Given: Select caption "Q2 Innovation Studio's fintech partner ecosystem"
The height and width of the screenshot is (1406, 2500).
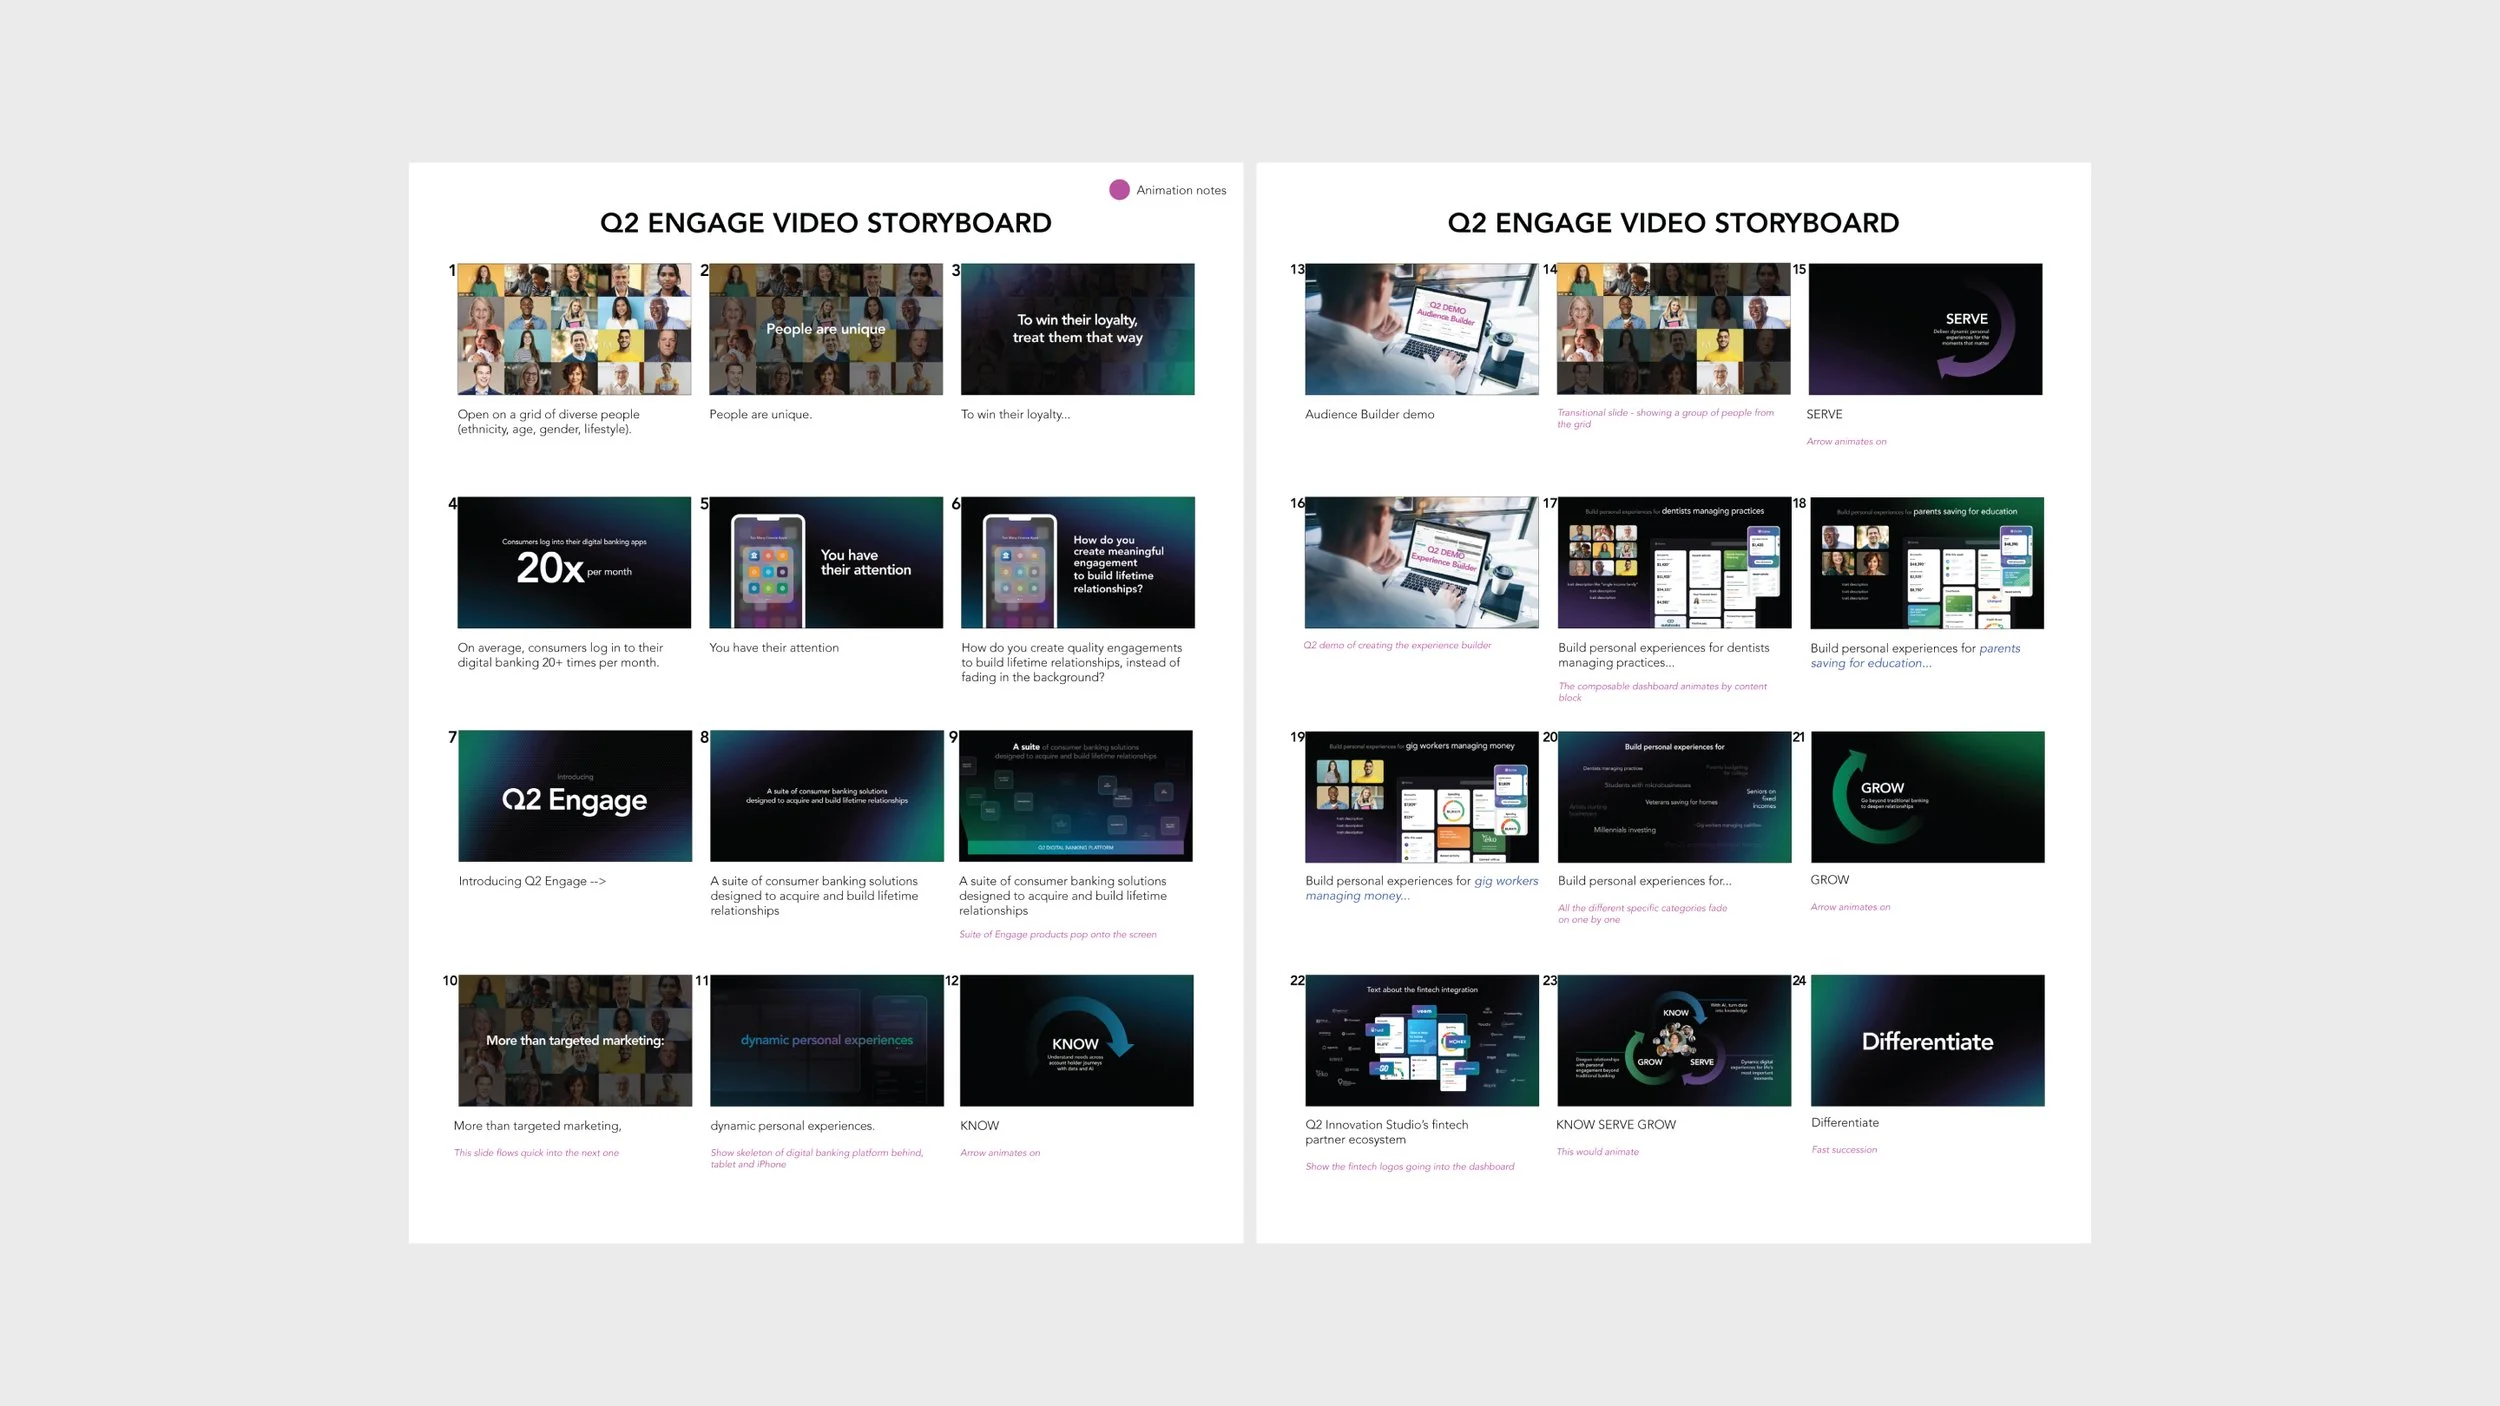Looking at the screenshot, I should pos(1386,1132).
